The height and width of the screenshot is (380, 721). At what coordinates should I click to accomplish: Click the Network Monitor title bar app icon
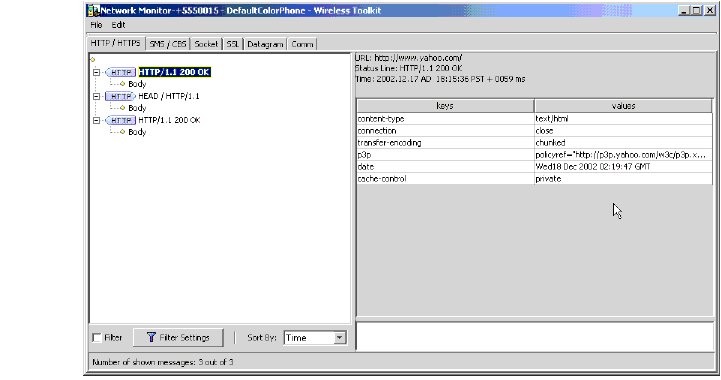[x=93, y=11]
